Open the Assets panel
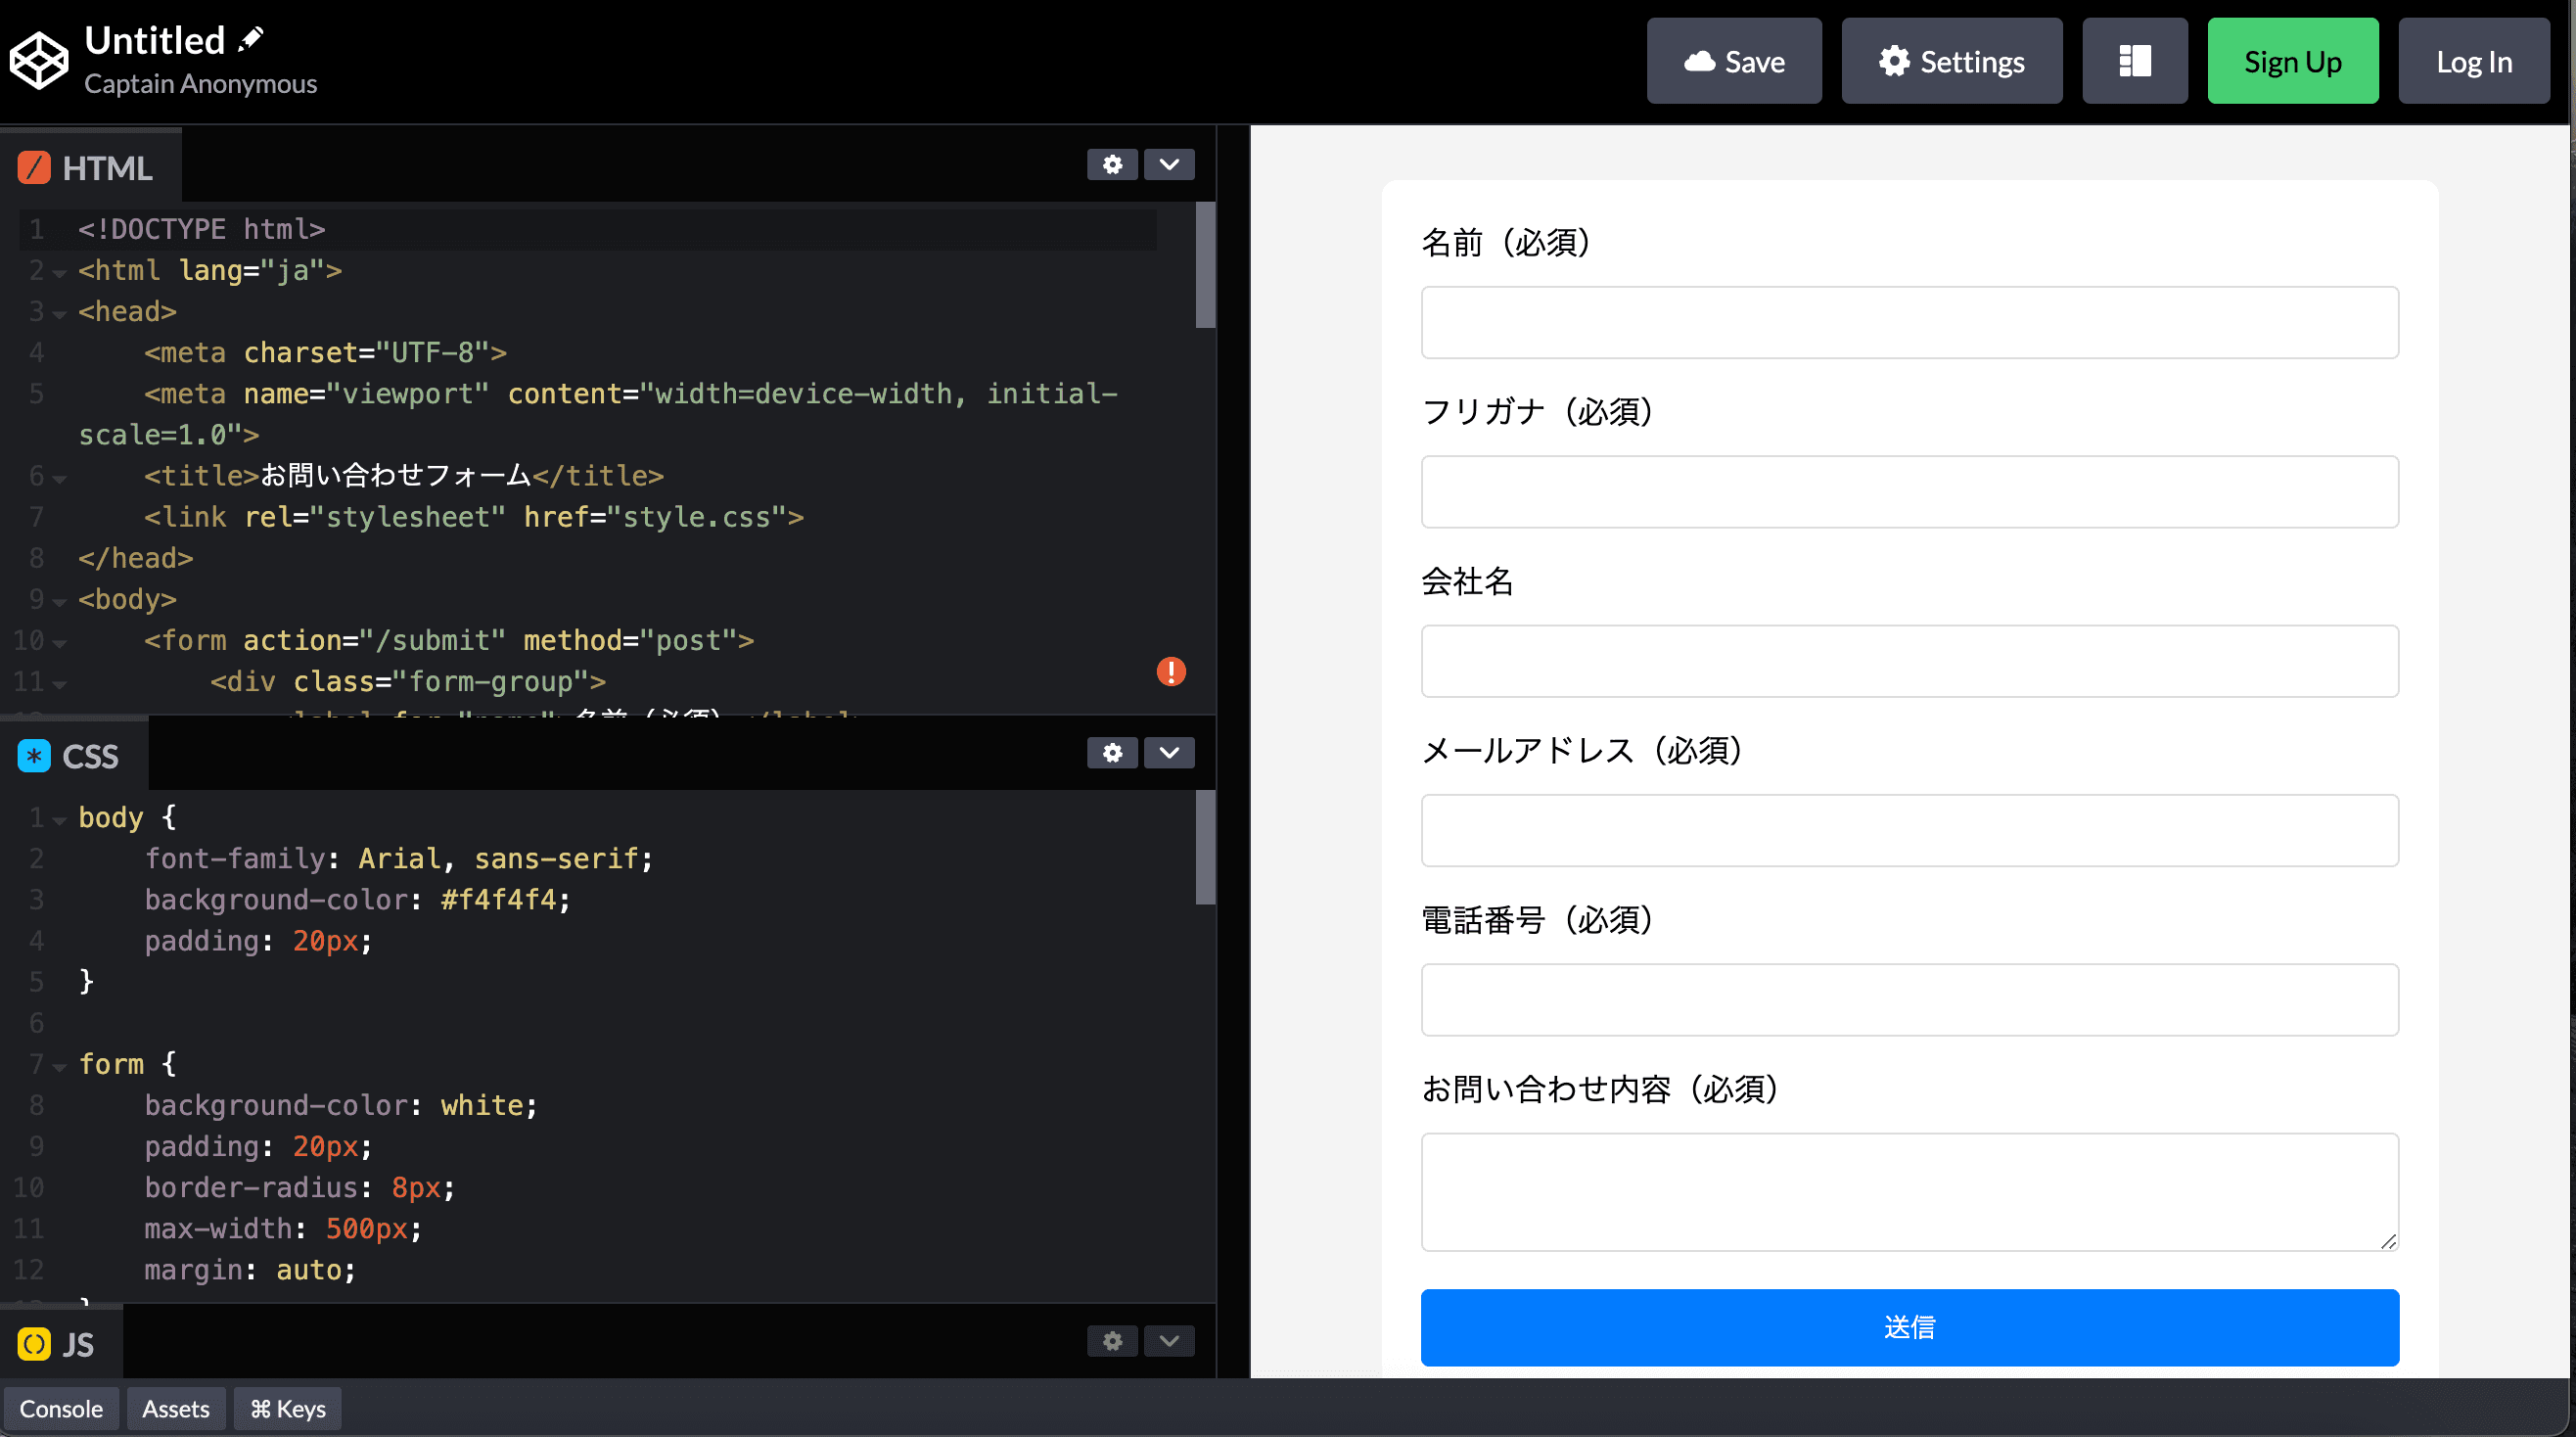 pos(176,1408)
